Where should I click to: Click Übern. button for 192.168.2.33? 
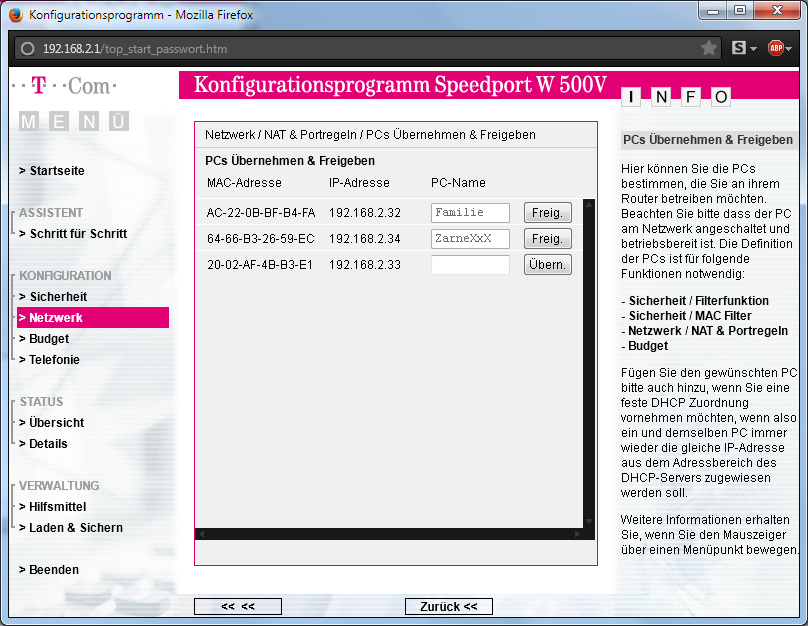(x=548, y=264)
